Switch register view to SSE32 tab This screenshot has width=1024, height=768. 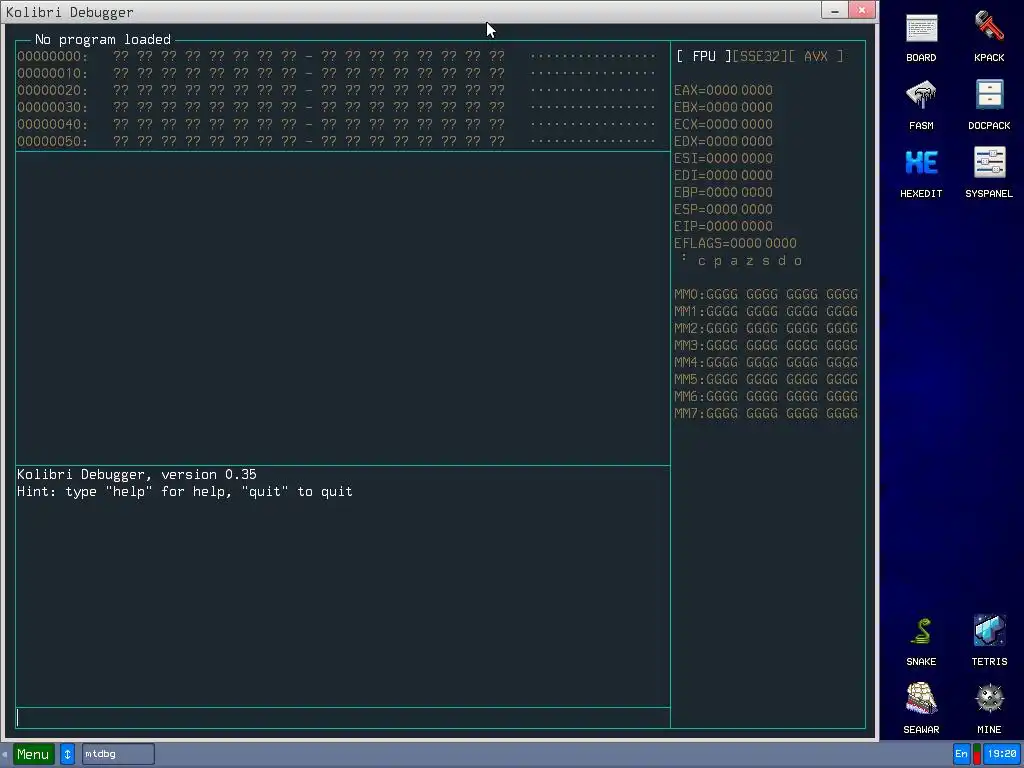coord(760,56)
